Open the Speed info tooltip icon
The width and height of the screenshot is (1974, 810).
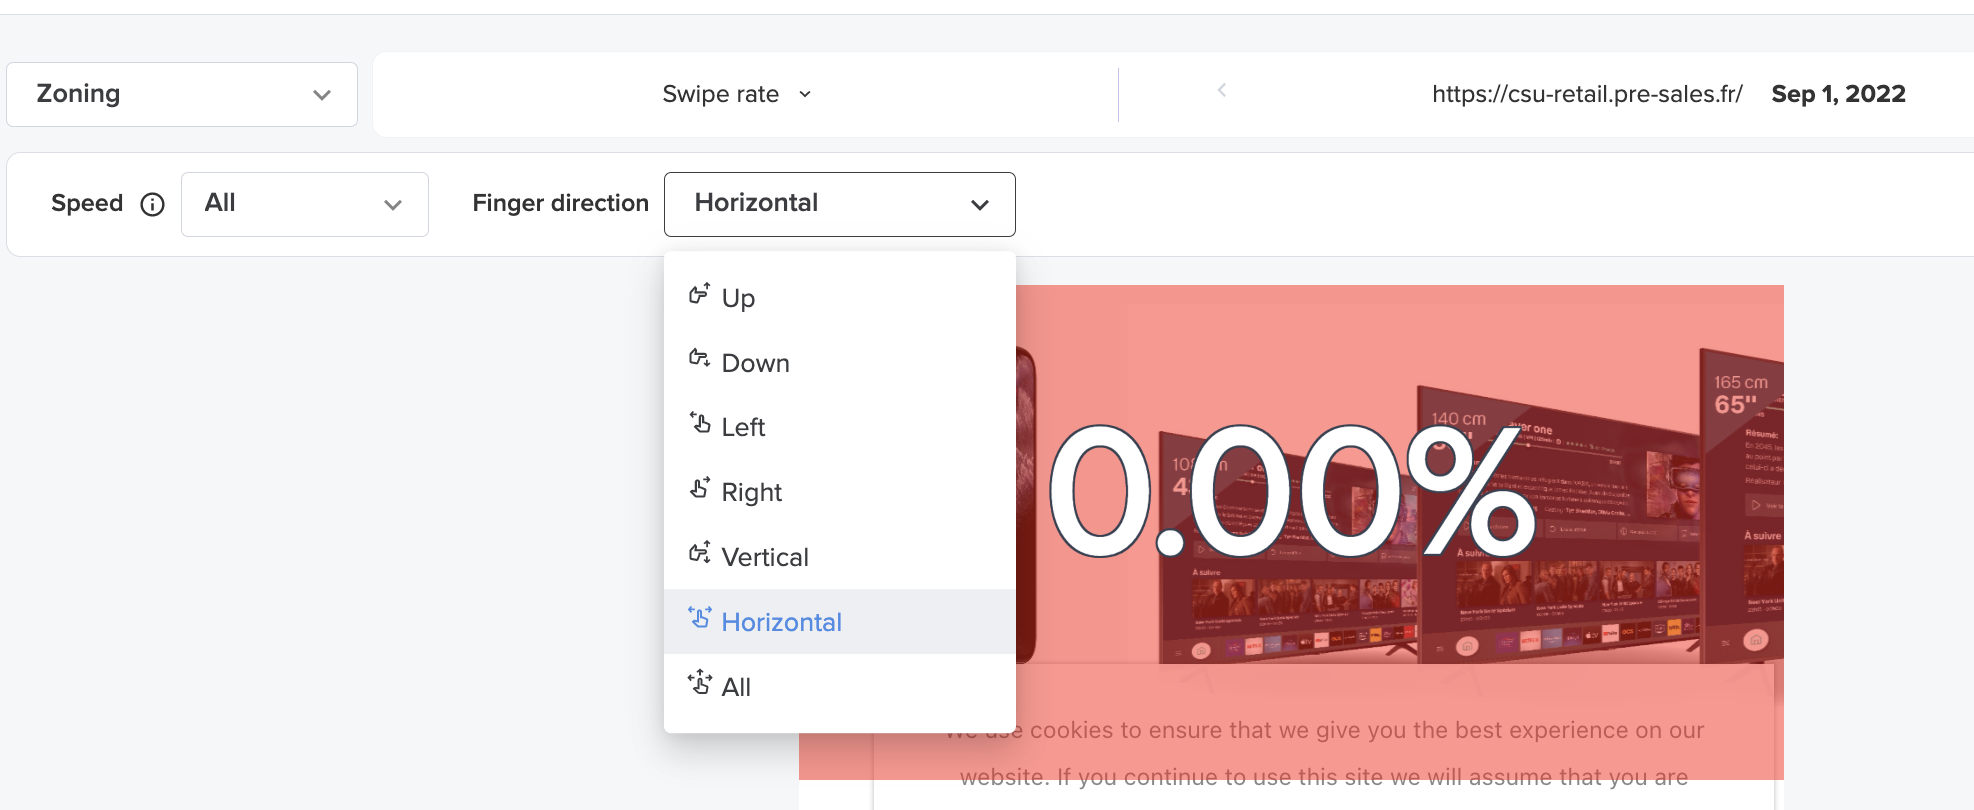click(x=152, y=204)
